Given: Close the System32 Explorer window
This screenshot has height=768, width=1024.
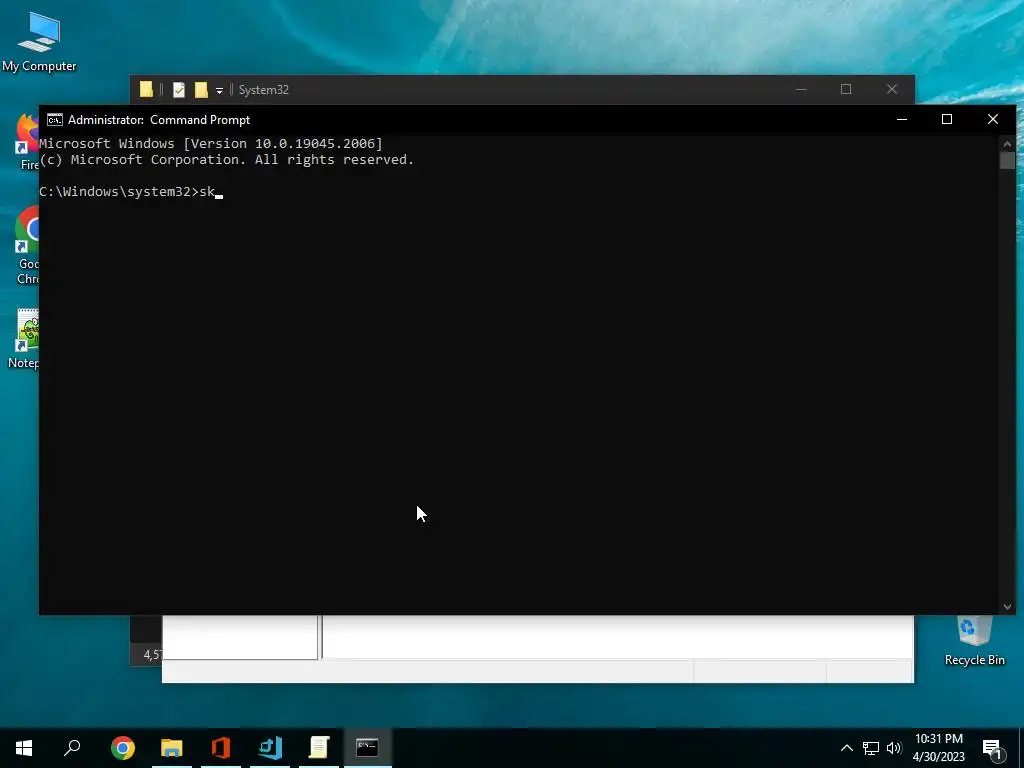Looking at the screenshot, I should coord(891,89).
